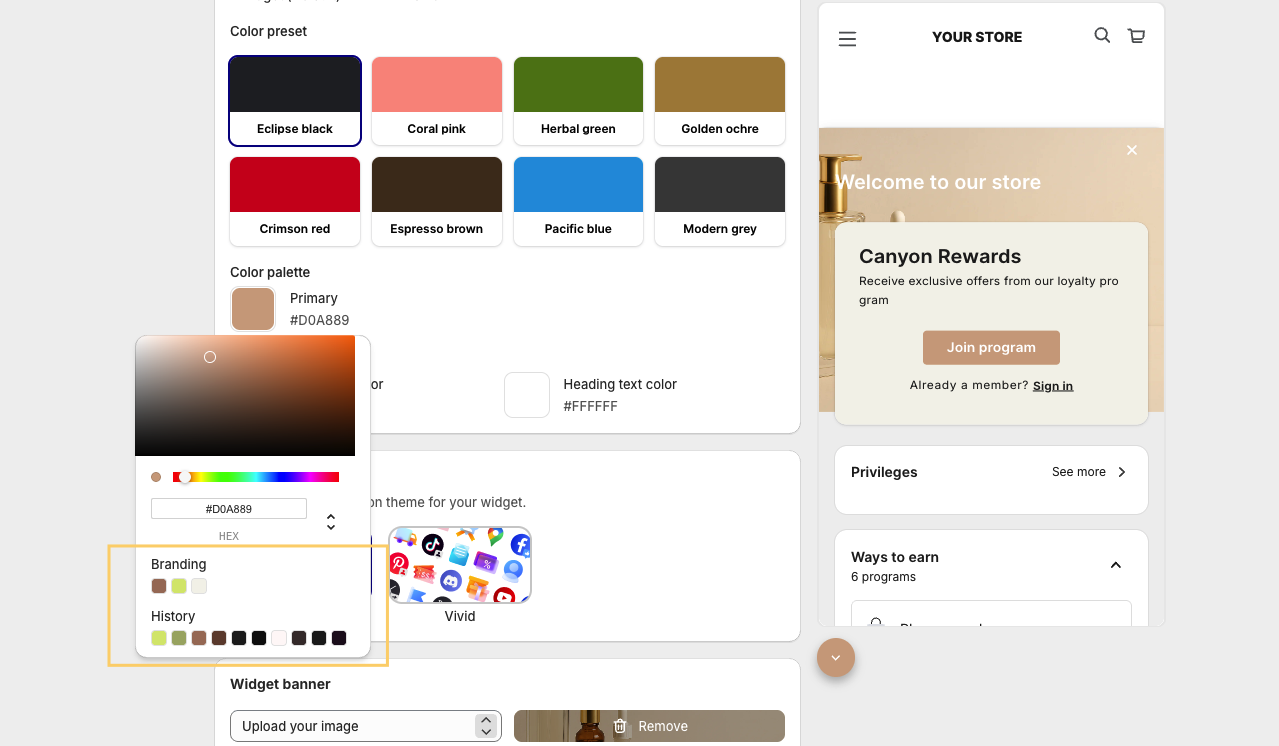Choose the Coral pink color preset

(437, 100)
